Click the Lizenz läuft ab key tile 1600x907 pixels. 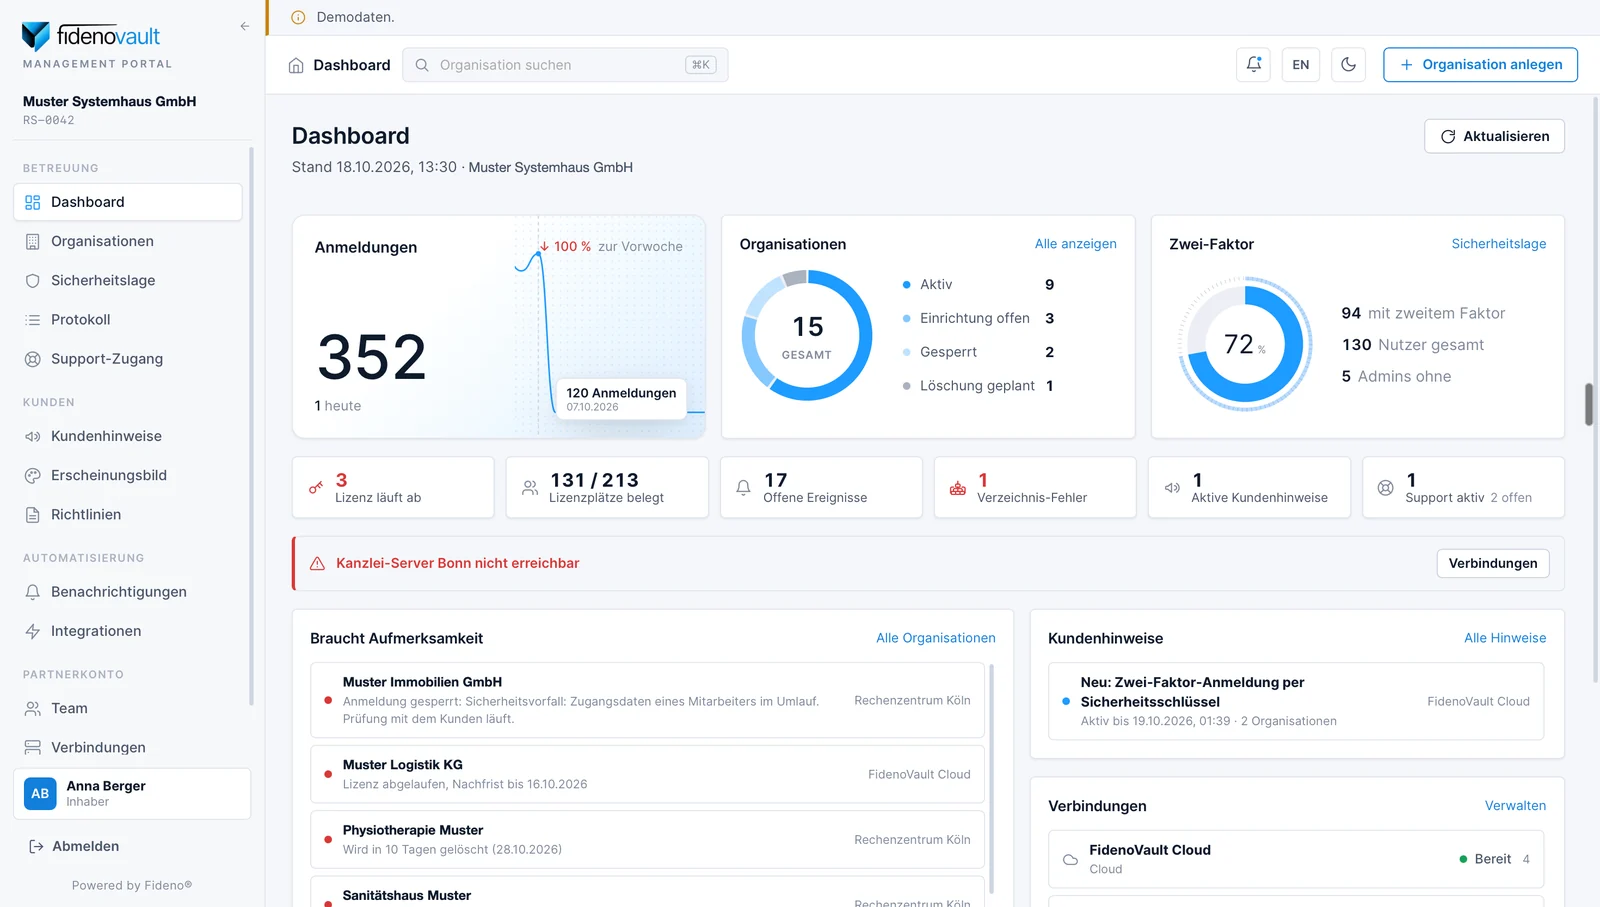[x=393, y=488]
